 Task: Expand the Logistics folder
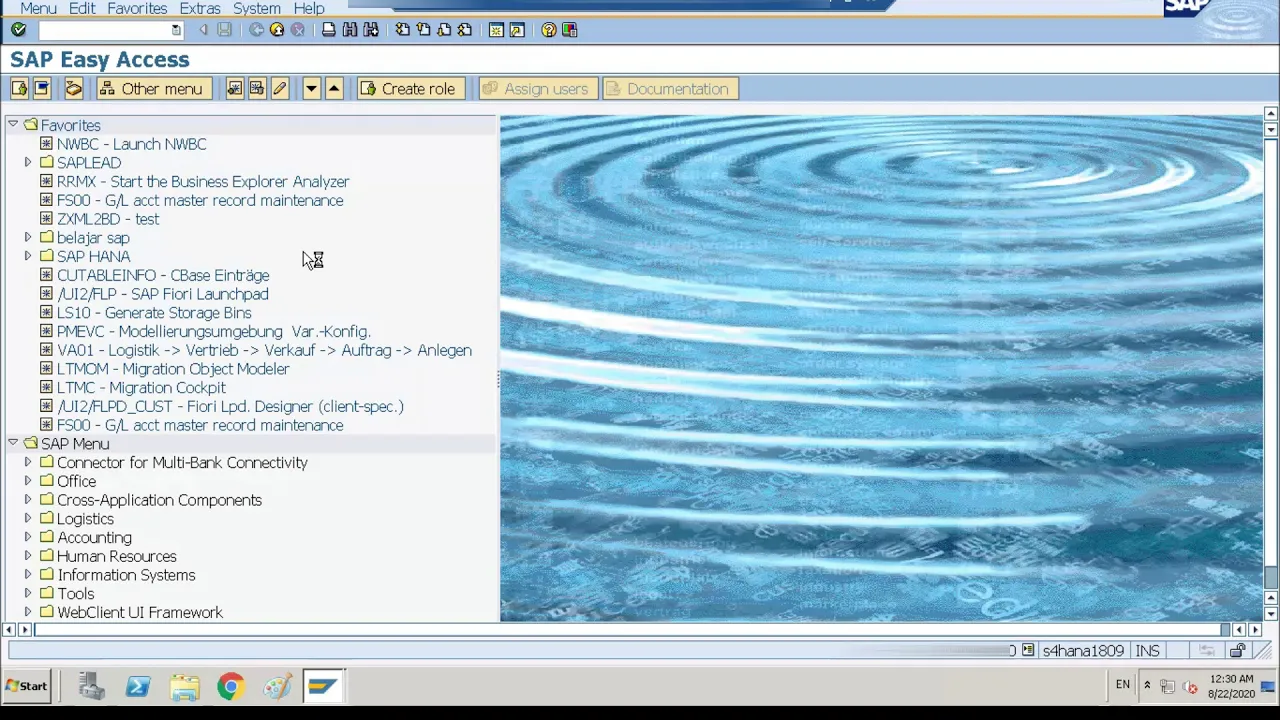pyautogui.click(x=28, y=519)
